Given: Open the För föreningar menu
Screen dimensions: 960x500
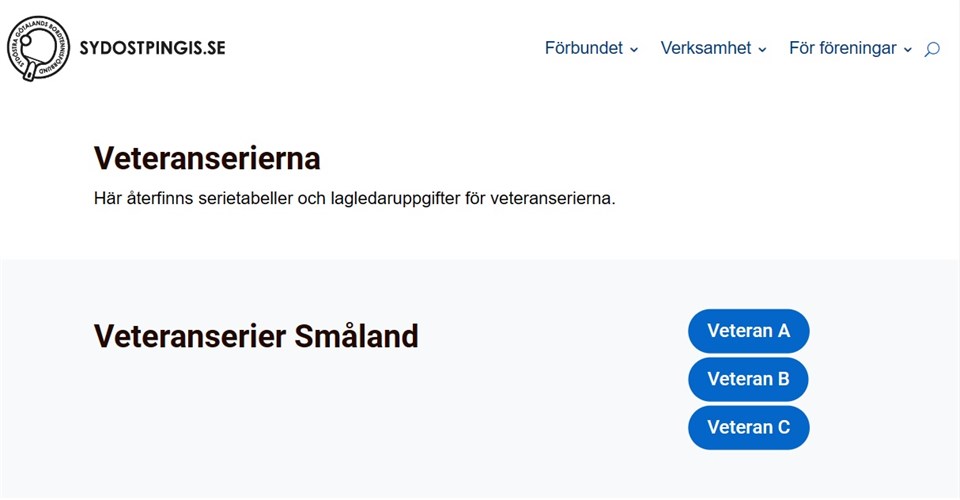Looking at the screenshot, I should coord(842,48).
